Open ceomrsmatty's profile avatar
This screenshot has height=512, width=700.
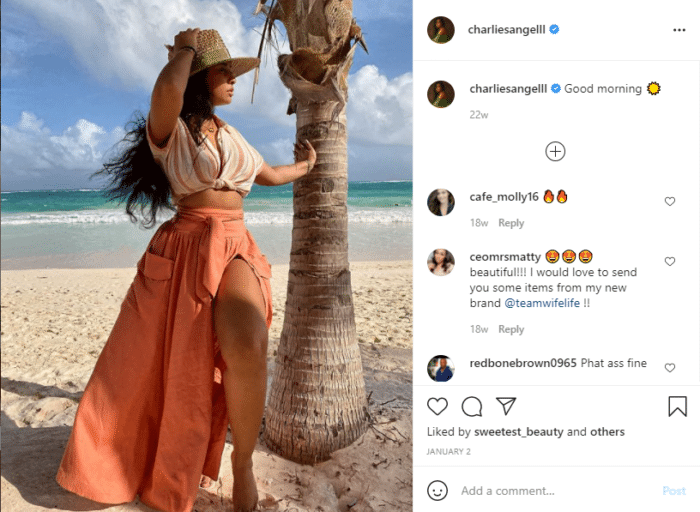tap(441, 262)
